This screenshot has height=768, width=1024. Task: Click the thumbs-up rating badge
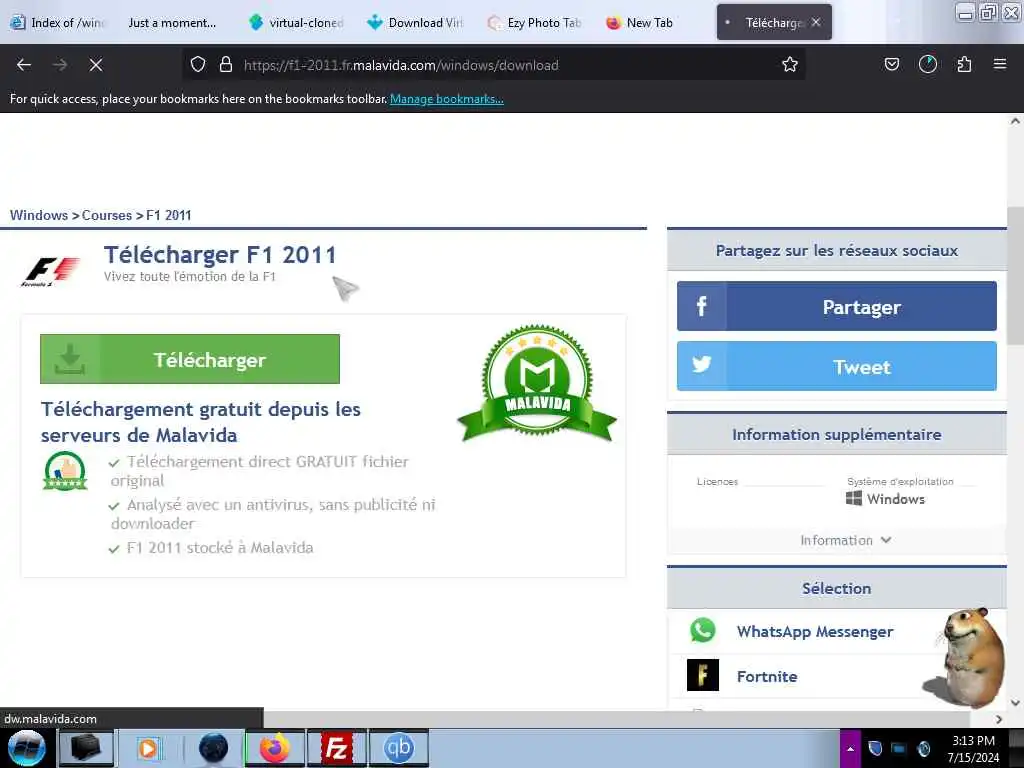[x=65, y=470]
